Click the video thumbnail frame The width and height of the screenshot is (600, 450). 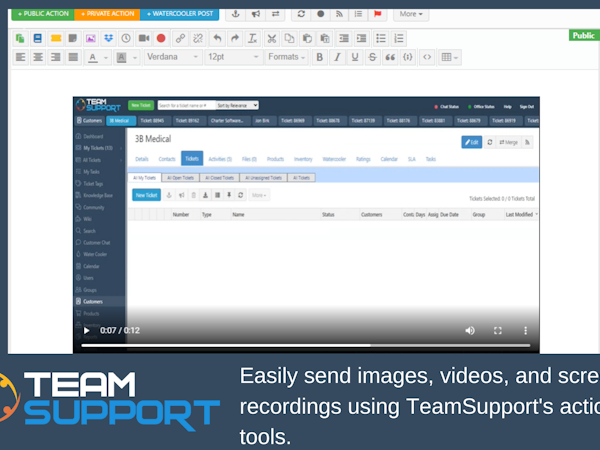(x=306, y=225)
